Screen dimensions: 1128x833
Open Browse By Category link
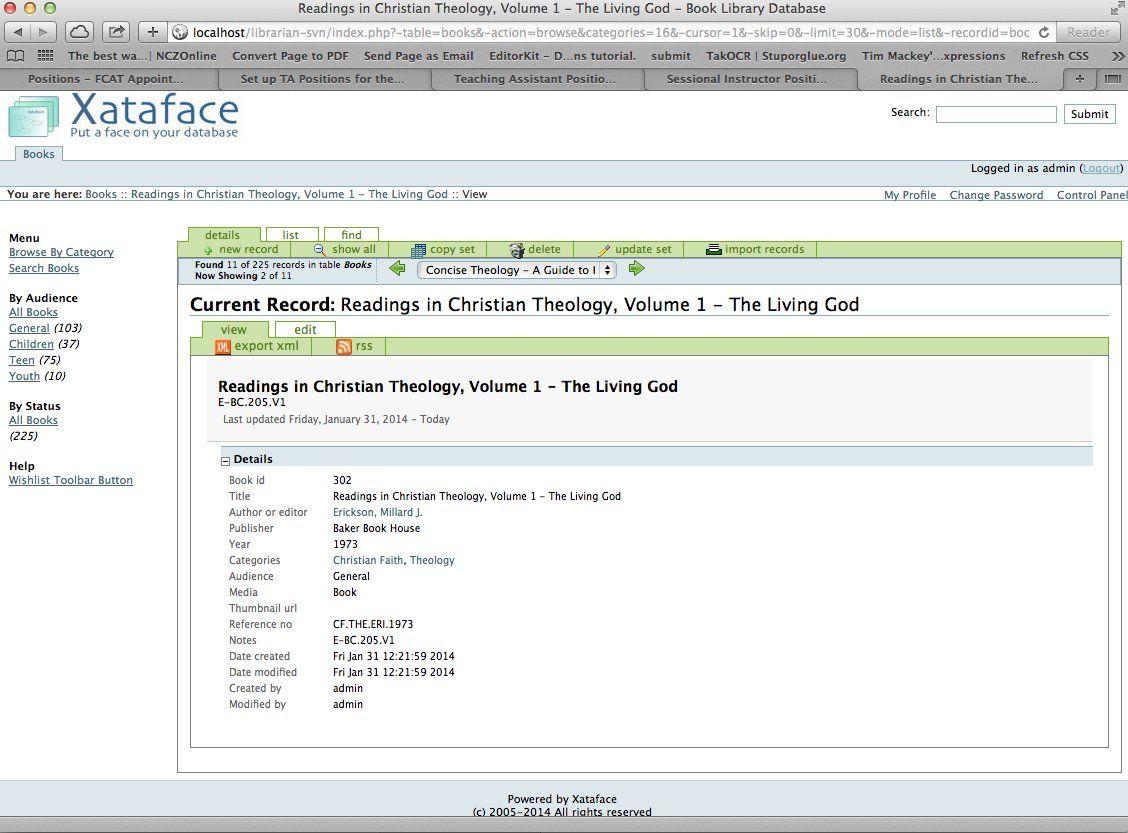[61, 252]
